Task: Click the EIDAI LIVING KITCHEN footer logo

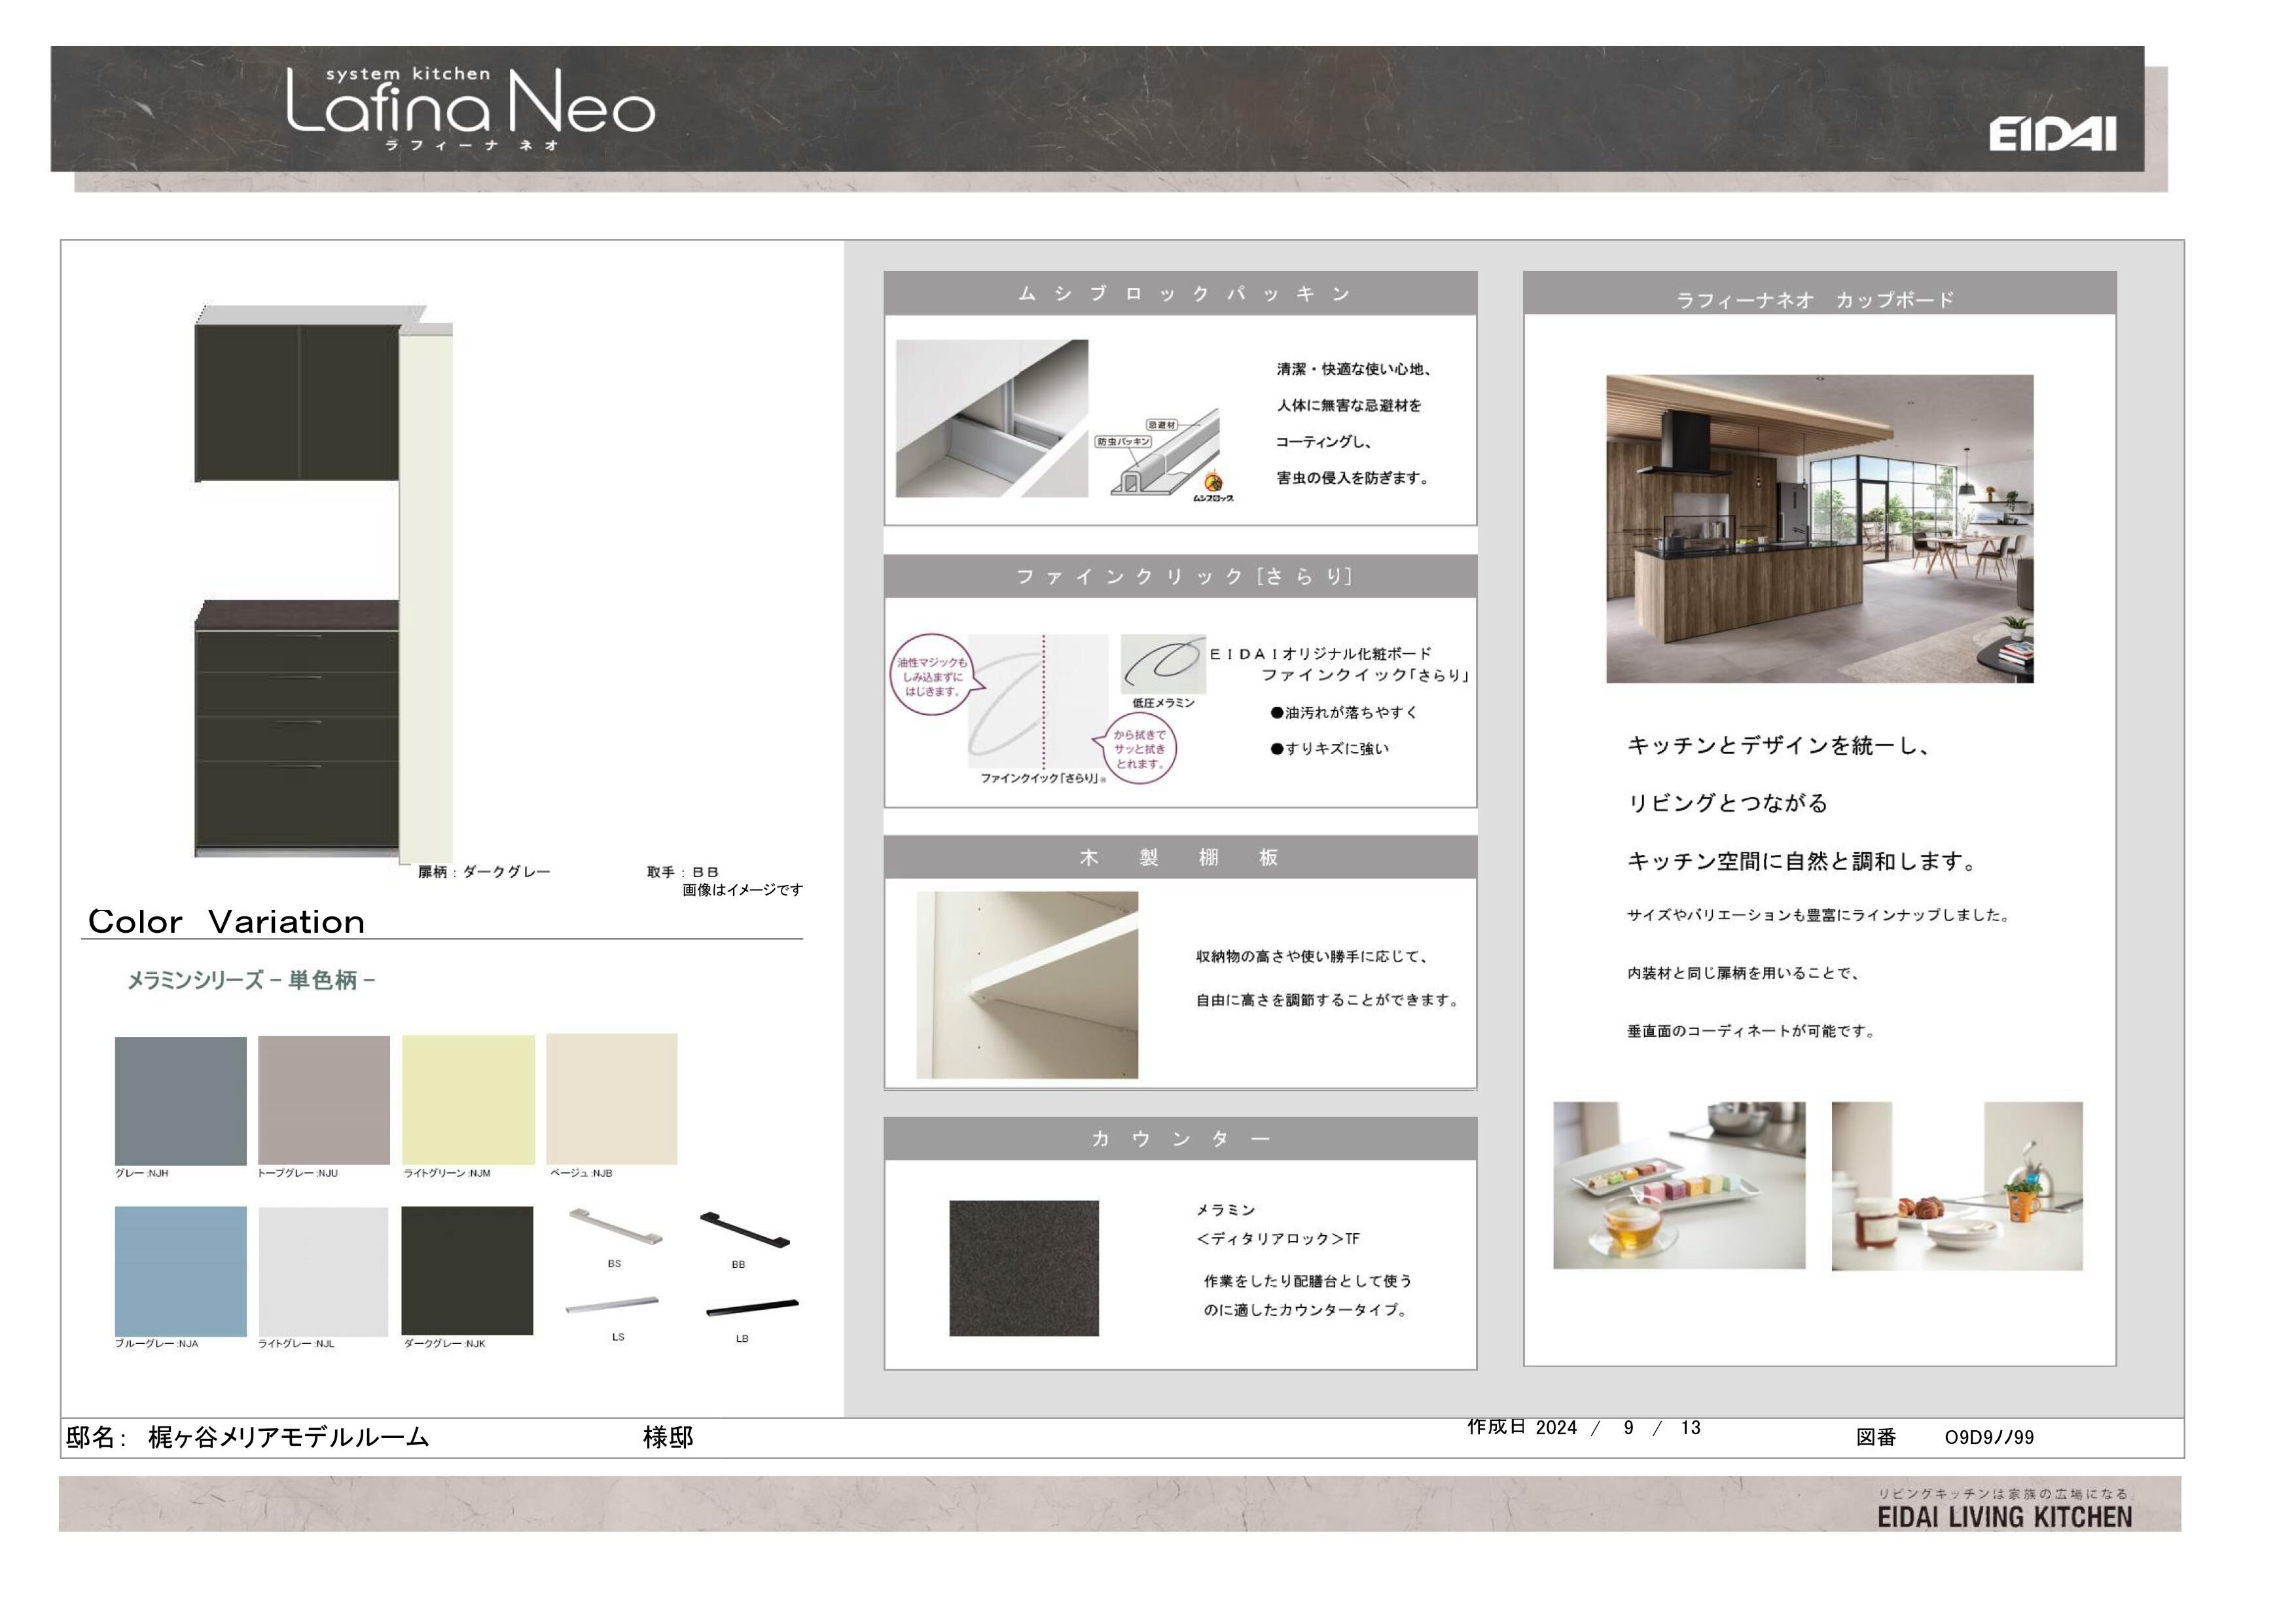Action: click(x=2005, y=1517)
